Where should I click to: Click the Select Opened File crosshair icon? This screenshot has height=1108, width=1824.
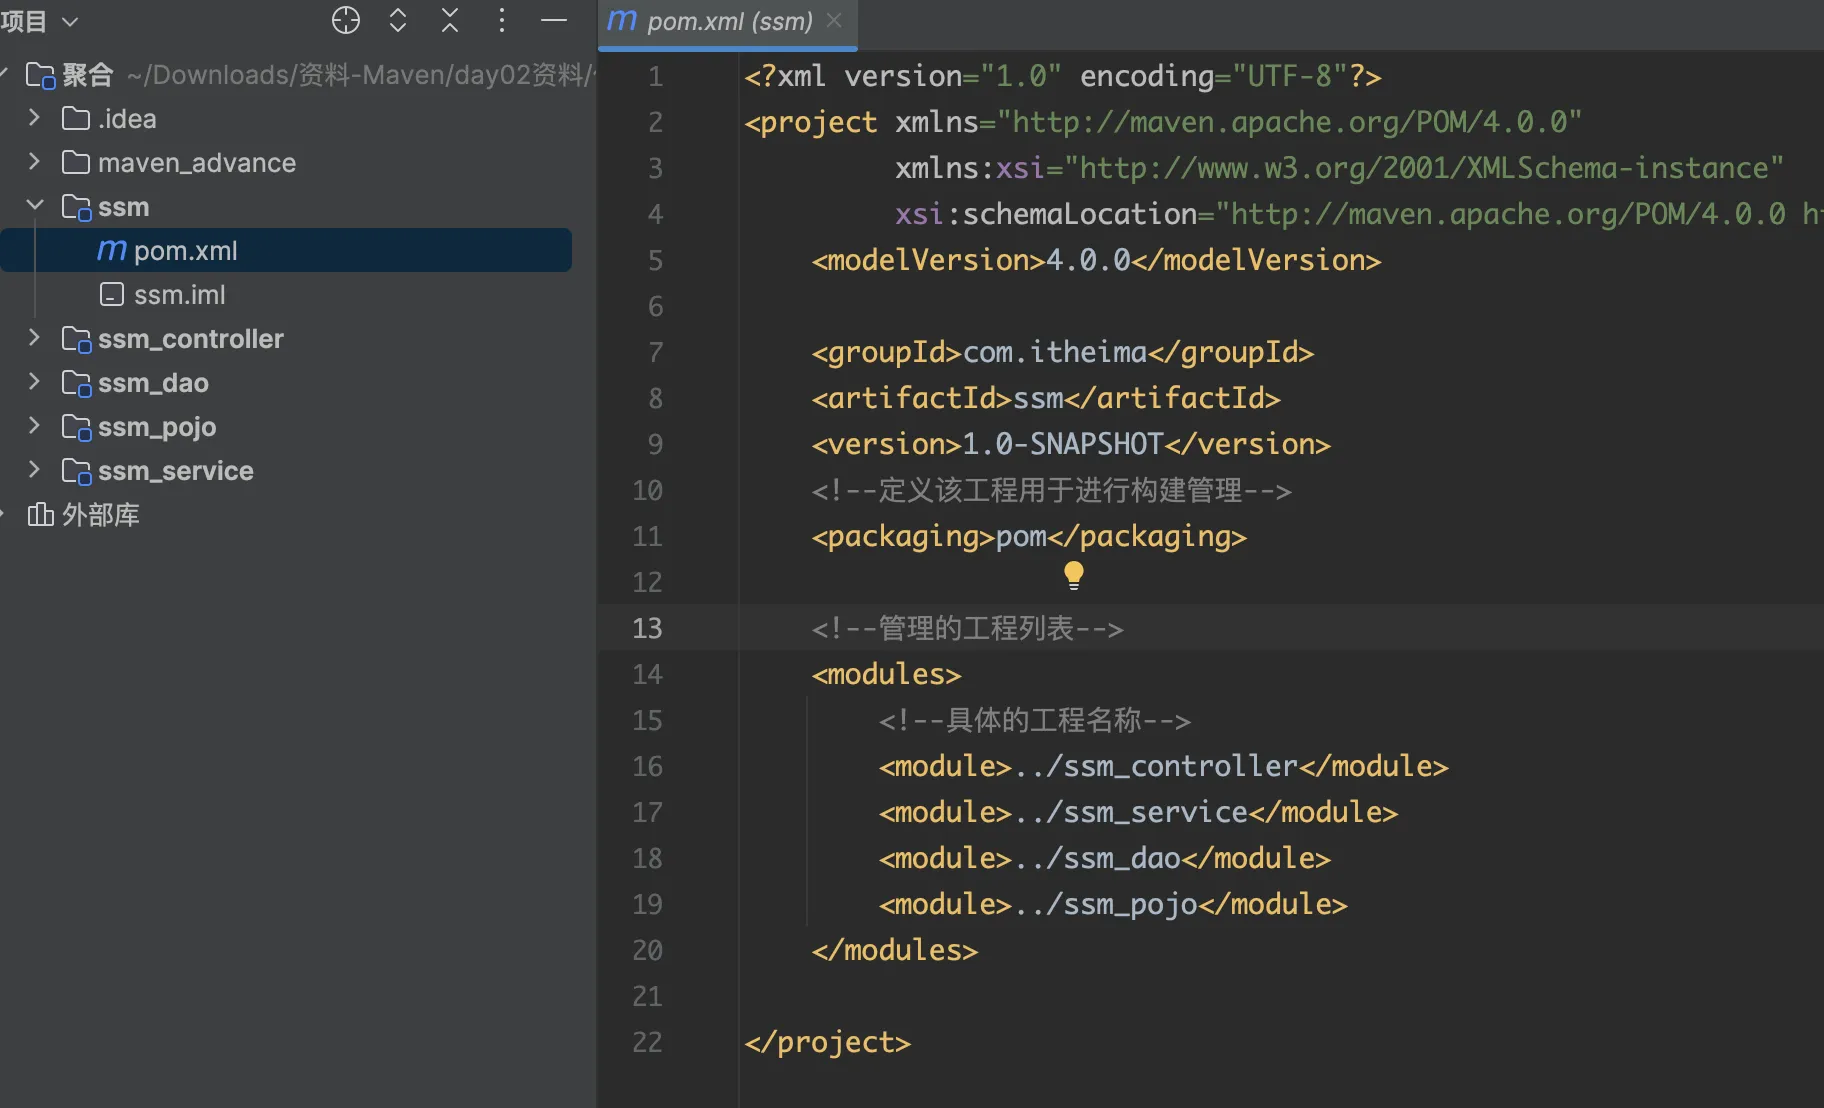pos(346,20)
